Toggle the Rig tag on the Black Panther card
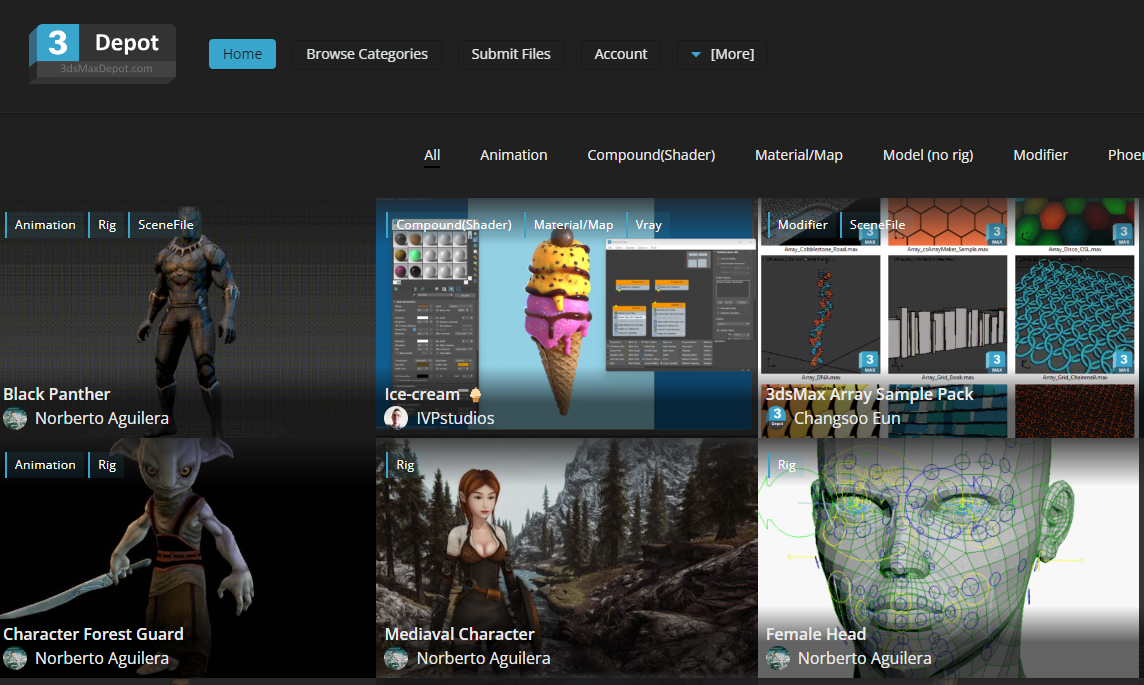 pyautogui.click(x=107, y=224)
